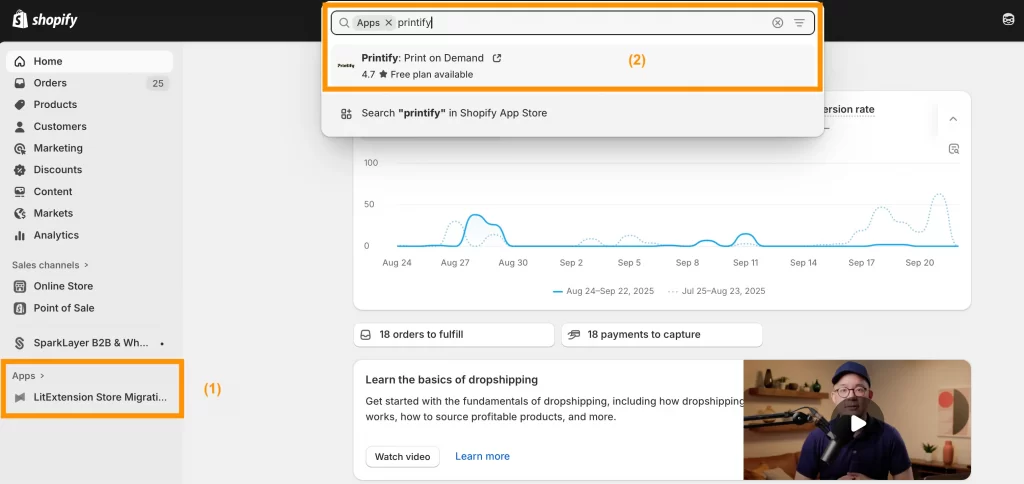Click the Watch video button
Image resolution: width=1024 pixels, height=484 pixels.
(x=402, y=457)
